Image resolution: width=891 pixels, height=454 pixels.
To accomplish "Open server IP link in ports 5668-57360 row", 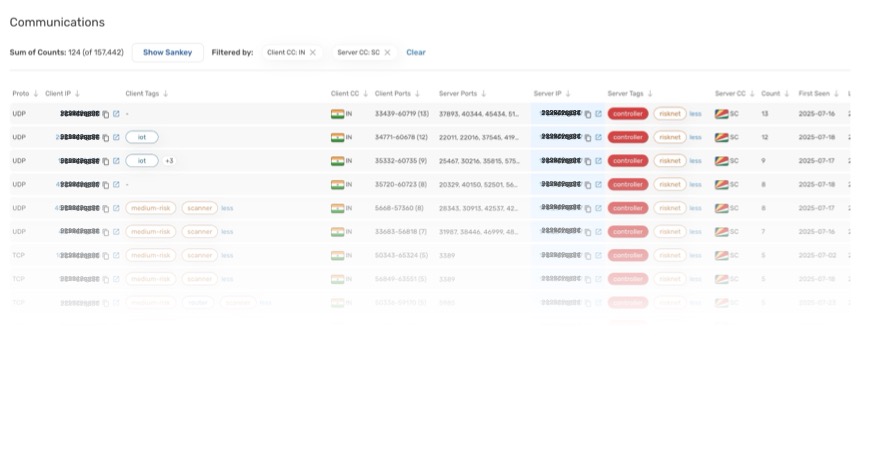I will pos(598,209).
